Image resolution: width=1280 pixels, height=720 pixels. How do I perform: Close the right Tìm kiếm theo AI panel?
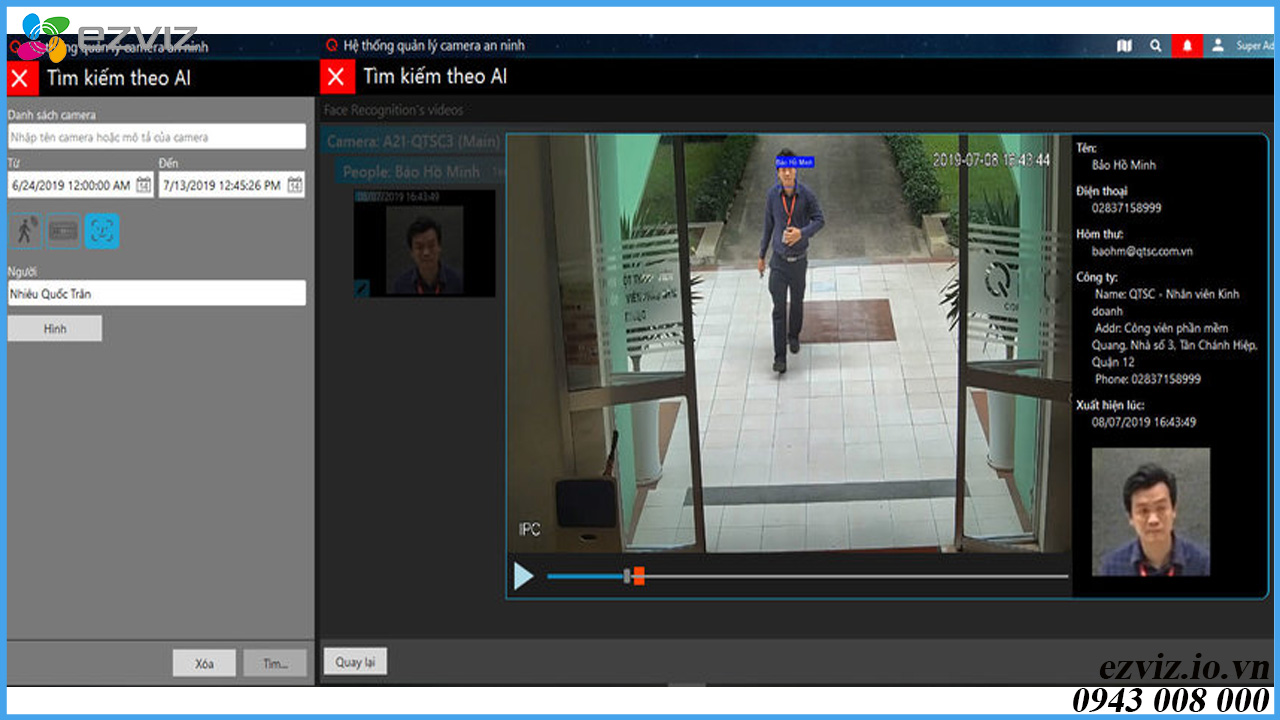pos(336,77)
